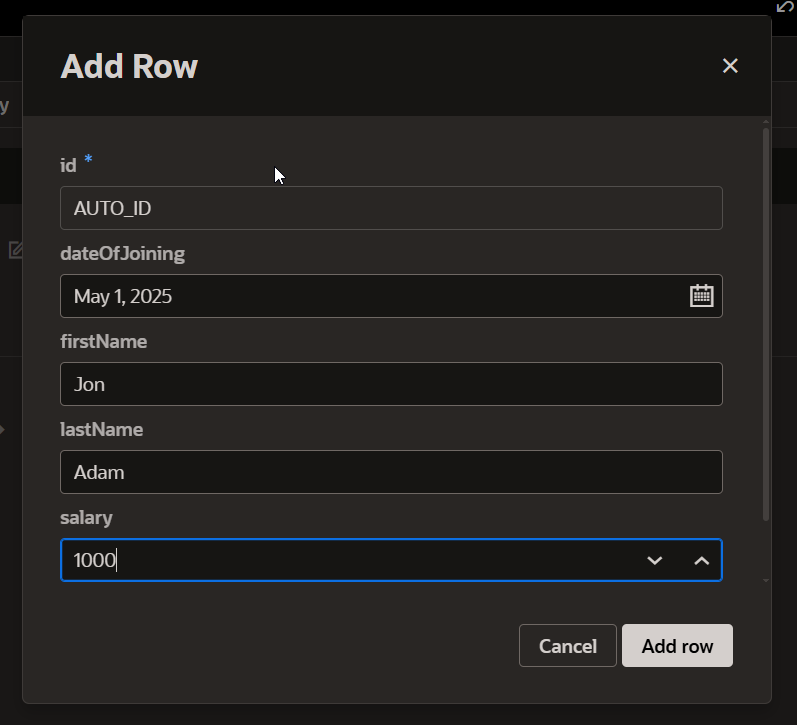Click the dateOfJoining label
Screen dimensions: 797x725
122,253
